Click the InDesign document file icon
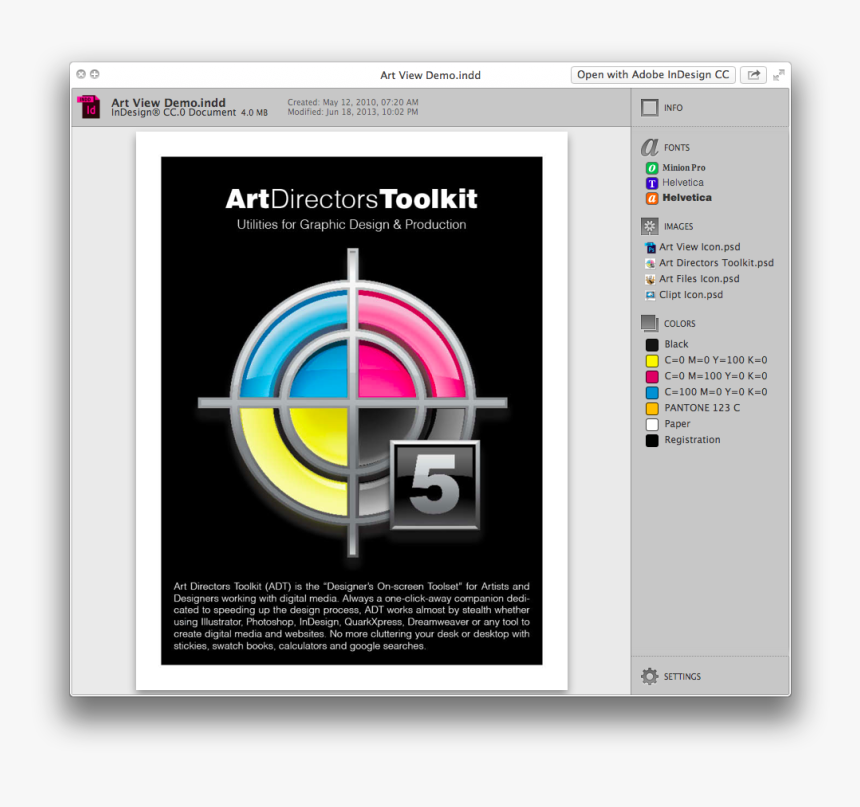Image resolution: width=860 pixels, height=807 pixels. click(x=91, y=107)
